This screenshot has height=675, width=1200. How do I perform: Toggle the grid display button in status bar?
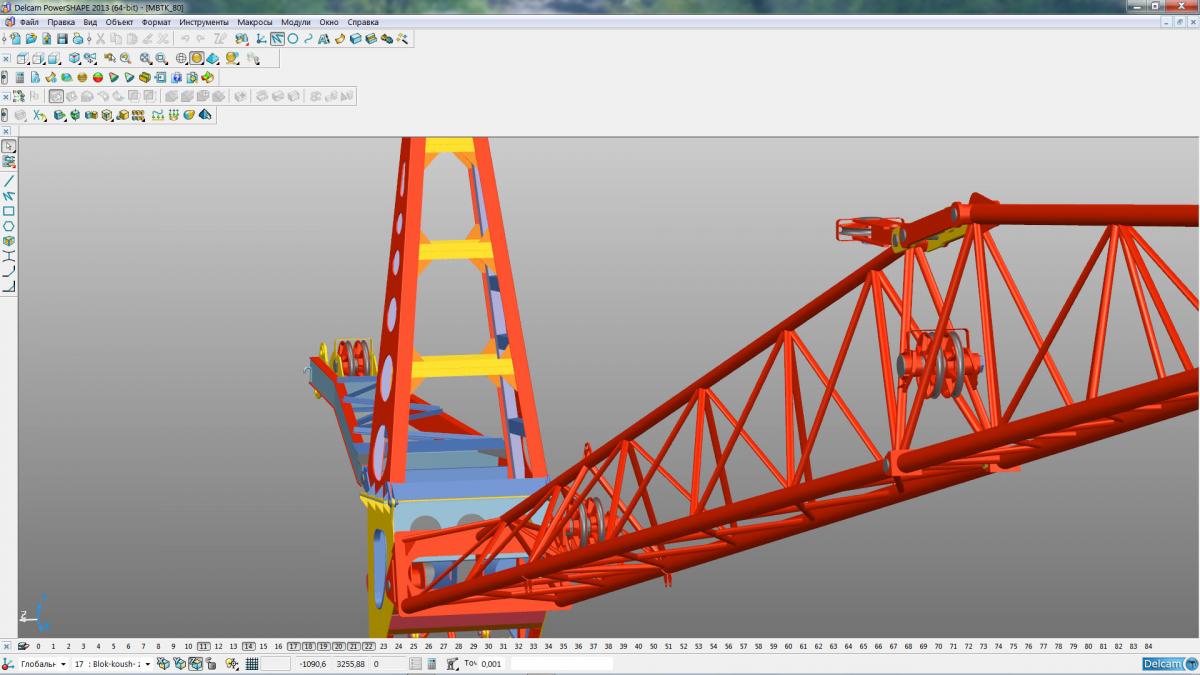point(252,663)
